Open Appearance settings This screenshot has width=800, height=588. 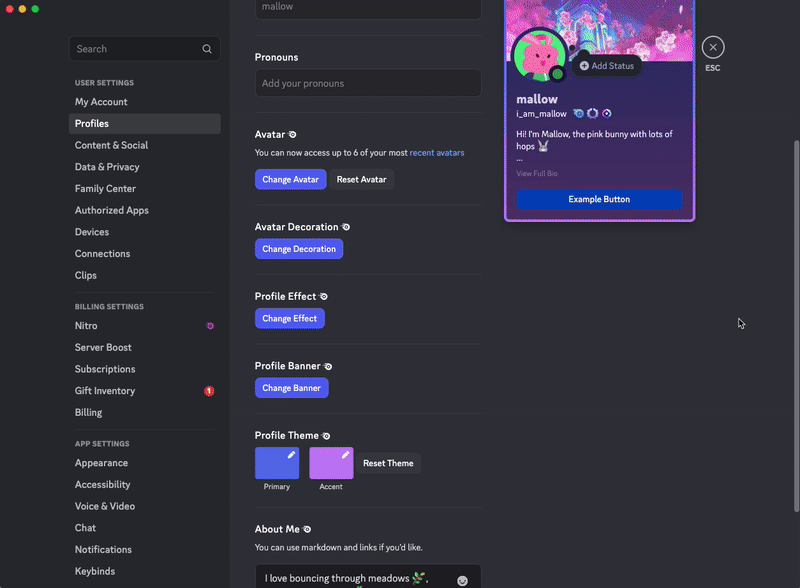click(x=145, y=463)
